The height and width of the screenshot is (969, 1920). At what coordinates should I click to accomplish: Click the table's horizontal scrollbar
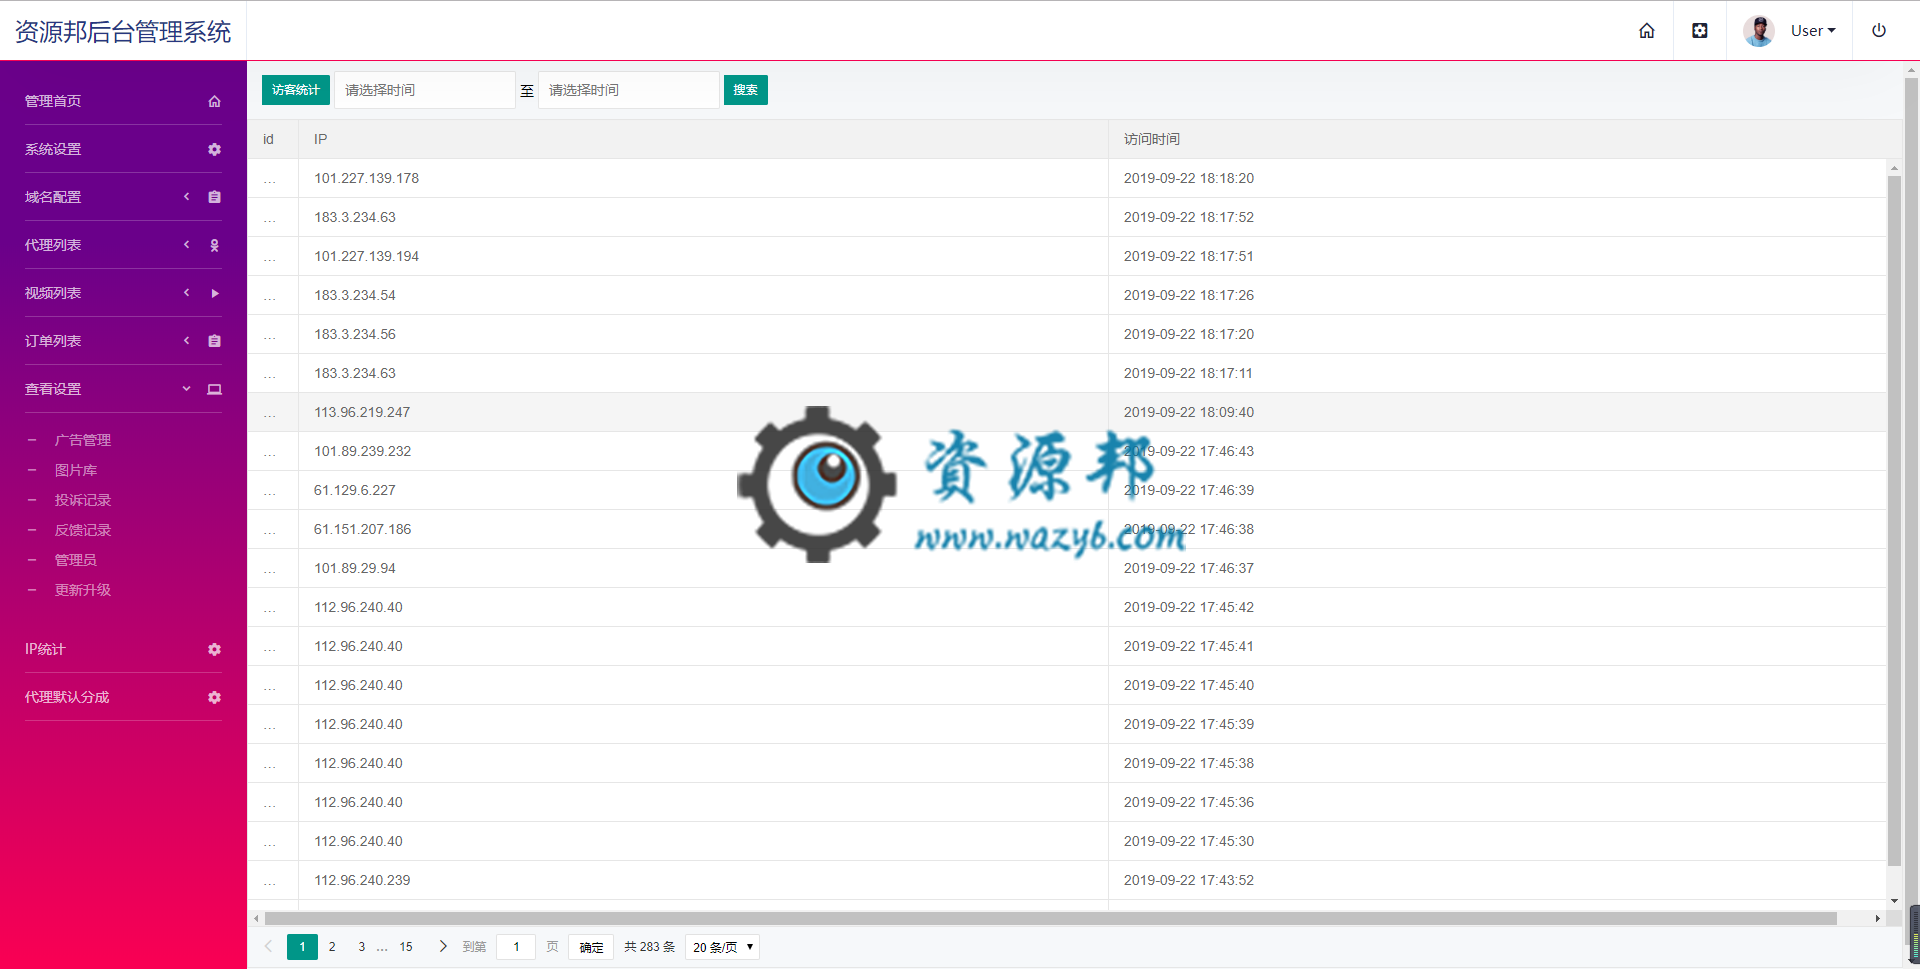[1050, 918]
